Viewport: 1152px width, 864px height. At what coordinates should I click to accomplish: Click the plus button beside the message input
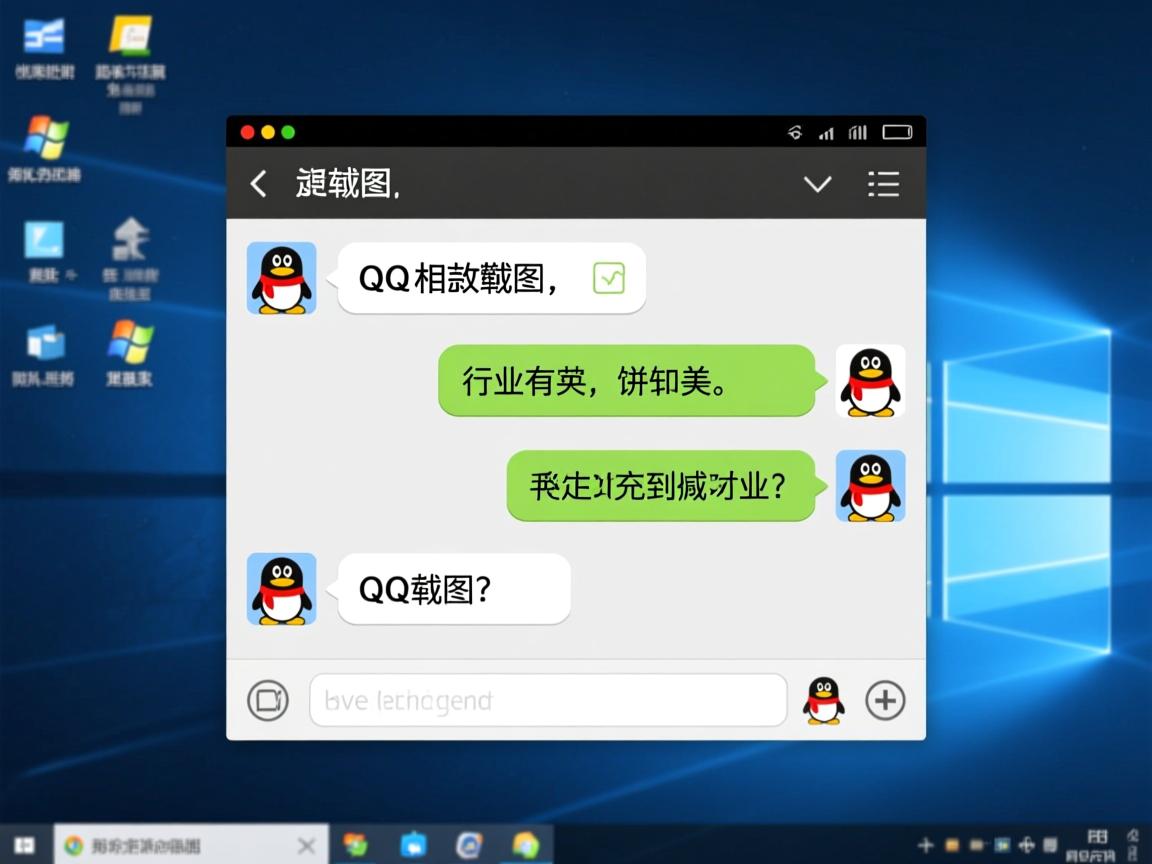coord(884,700)
